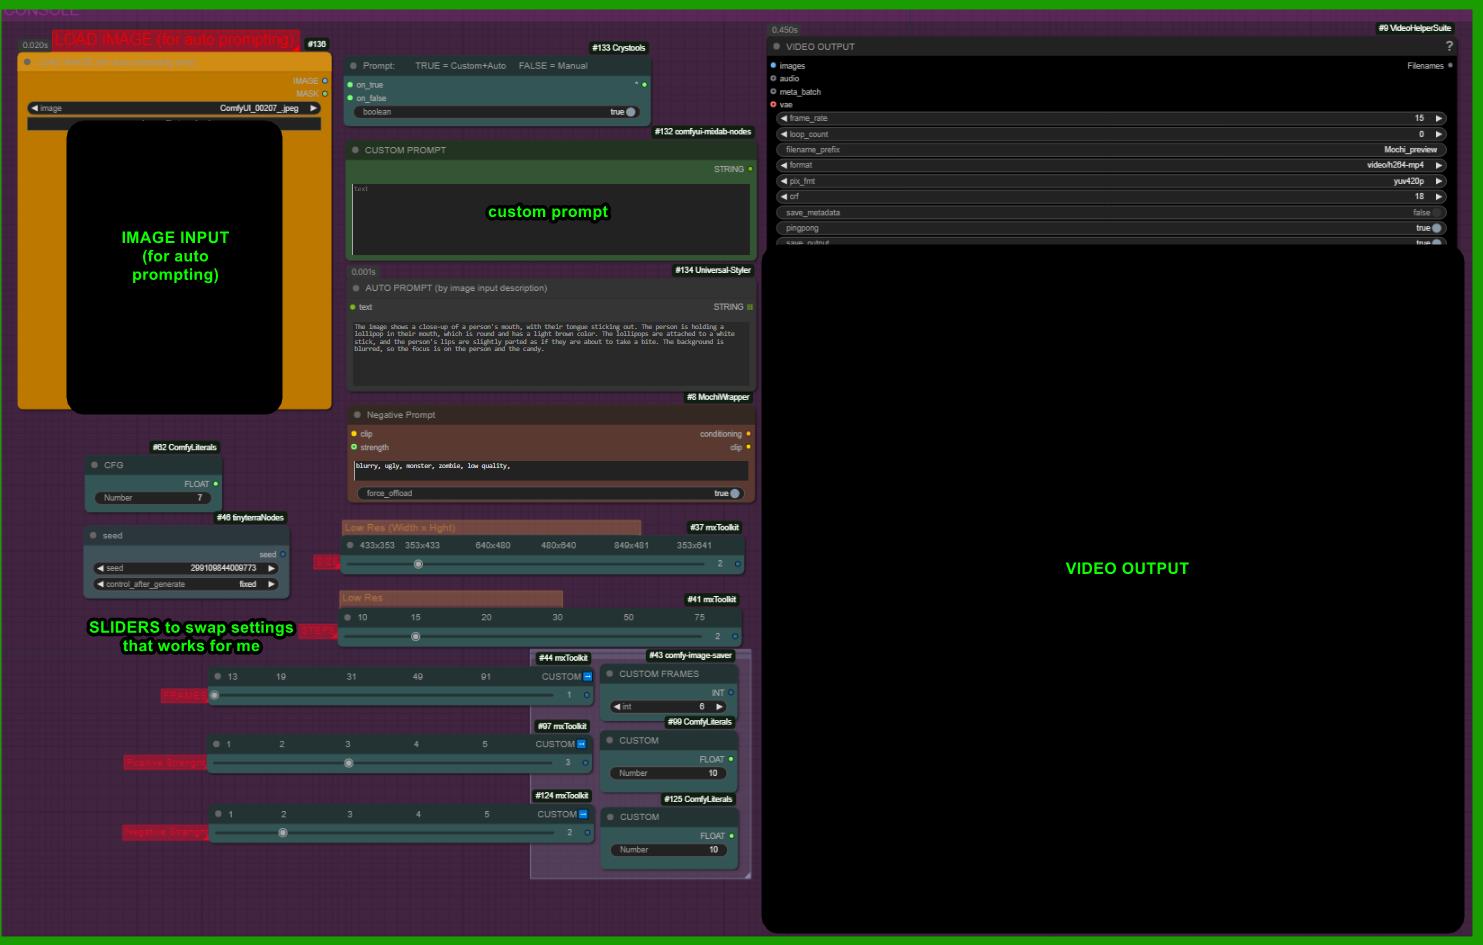Click the Negative Prompt node collapse dot
The height and width of the screenshot is (945, 1483).
click(x=357, y=415)
